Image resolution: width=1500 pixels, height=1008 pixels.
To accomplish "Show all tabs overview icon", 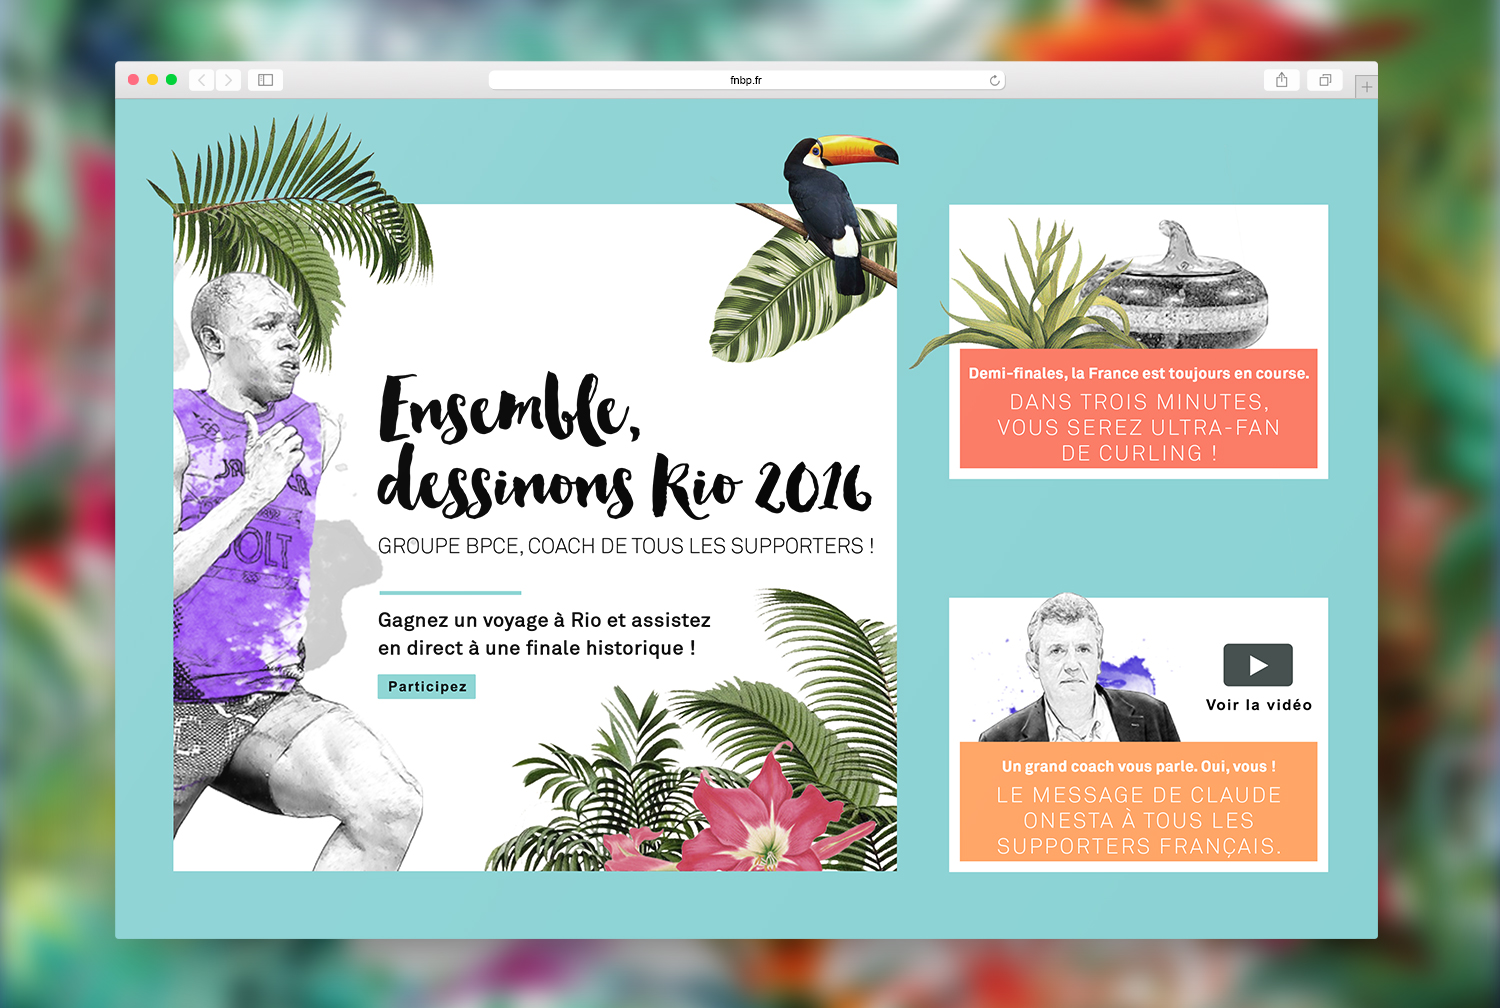I will click(x=1325, y=80).
